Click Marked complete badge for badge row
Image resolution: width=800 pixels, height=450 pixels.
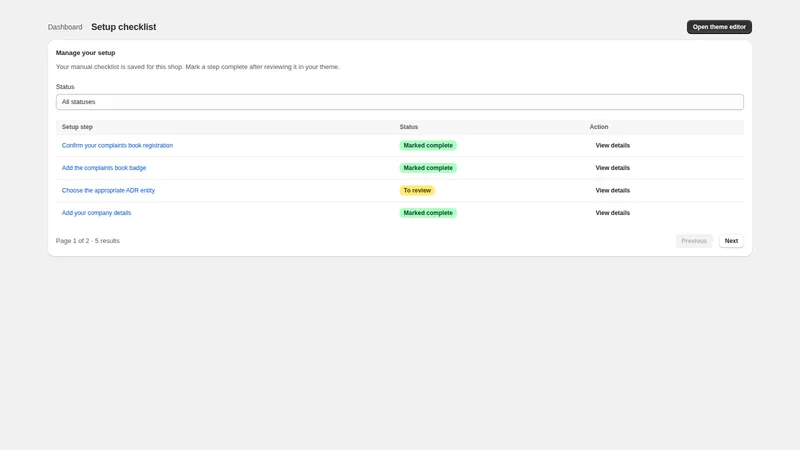[x=428, y=168]
